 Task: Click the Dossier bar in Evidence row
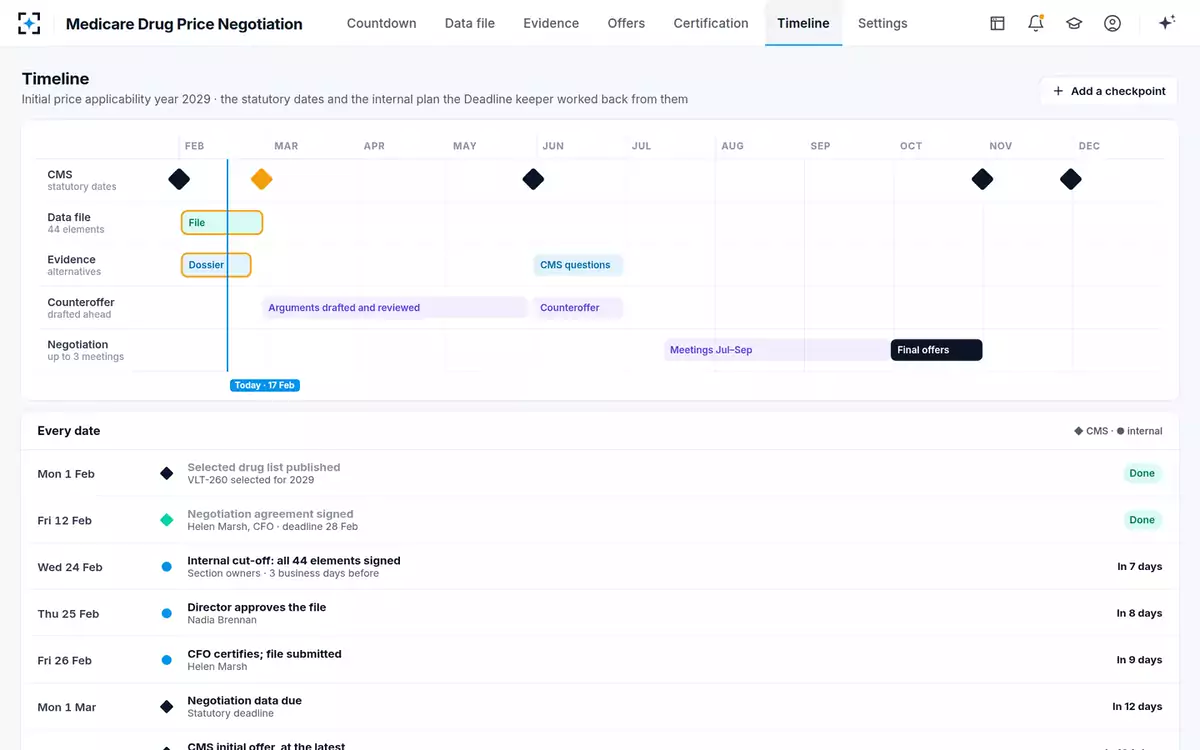point(216,265)
